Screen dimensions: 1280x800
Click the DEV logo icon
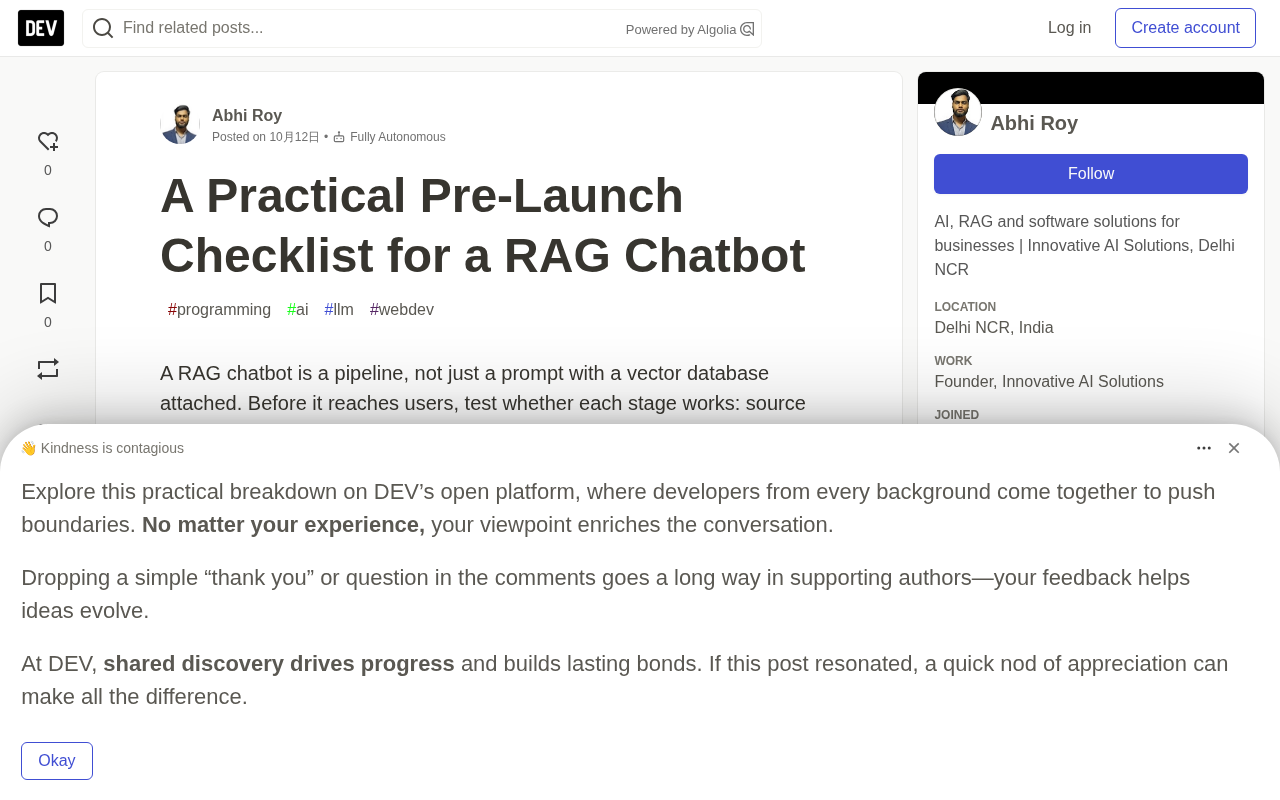pos(41,28)
